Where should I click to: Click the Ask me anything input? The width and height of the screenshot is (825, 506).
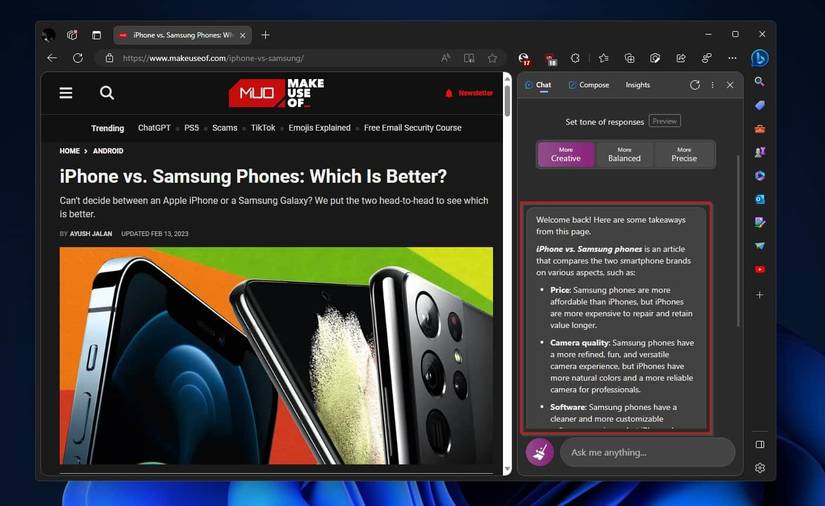coord(647,452)
